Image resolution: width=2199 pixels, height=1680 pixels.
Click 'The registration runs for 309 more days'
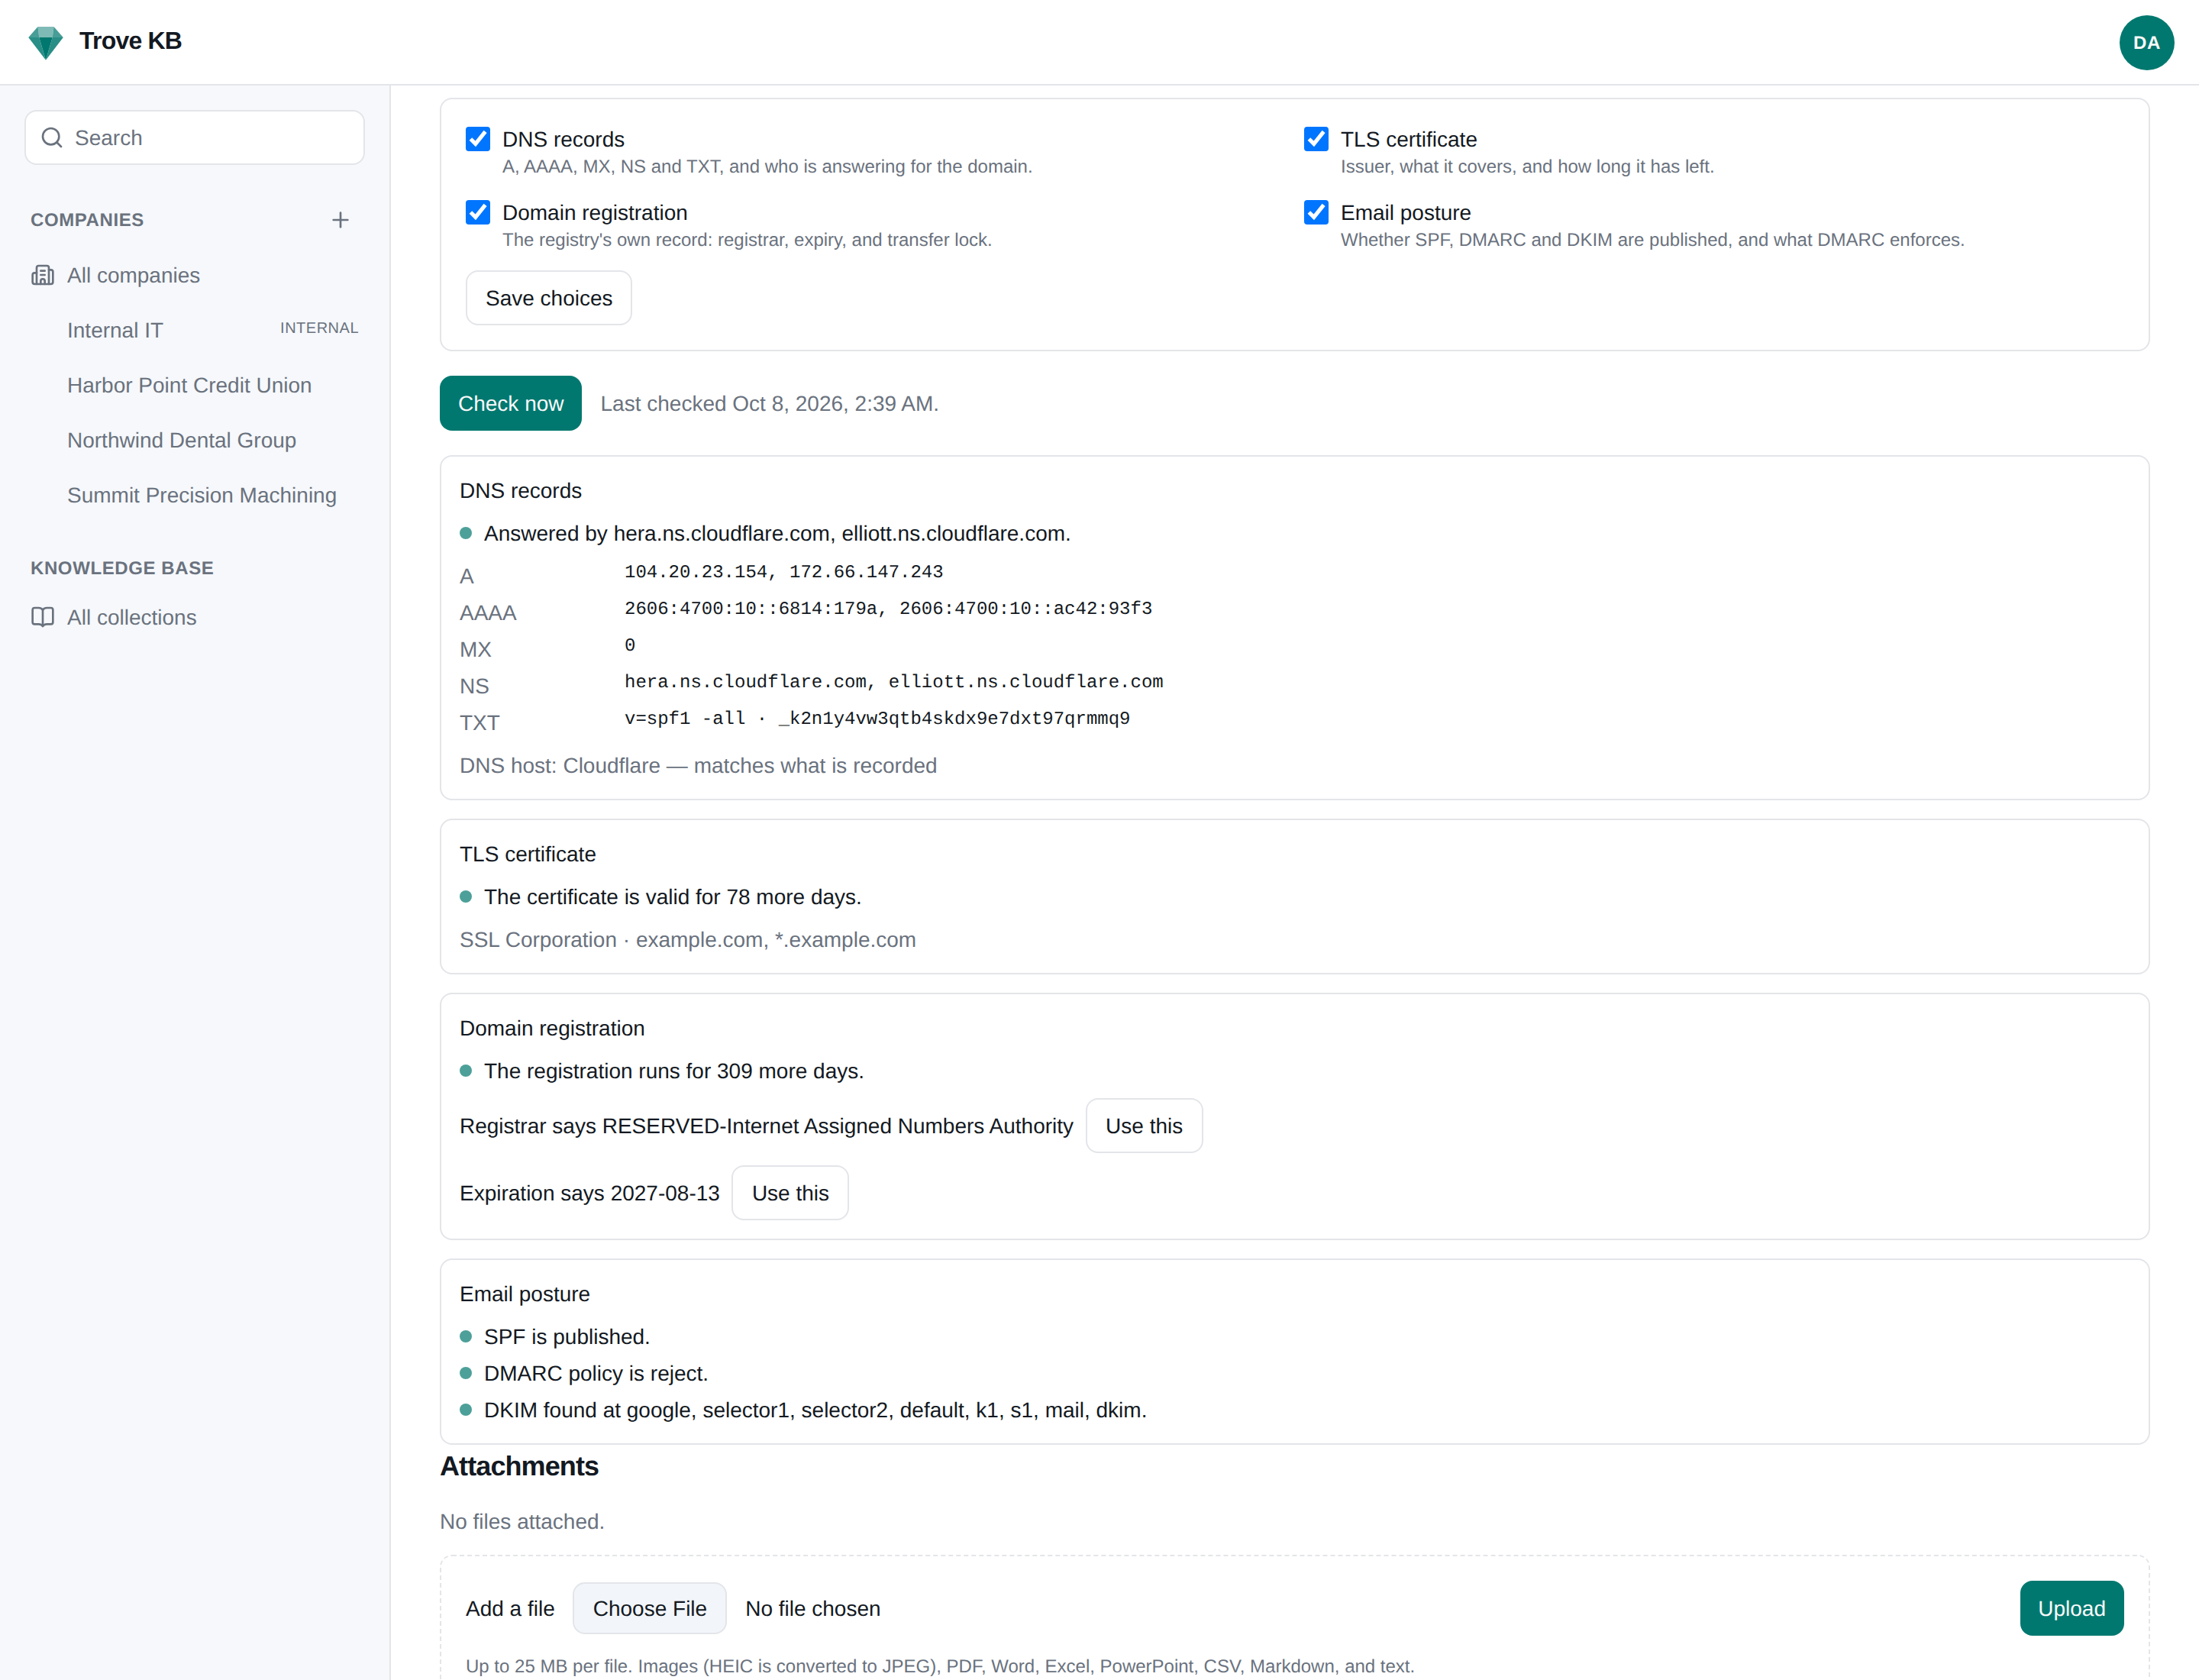click(x=674, y=1071)
